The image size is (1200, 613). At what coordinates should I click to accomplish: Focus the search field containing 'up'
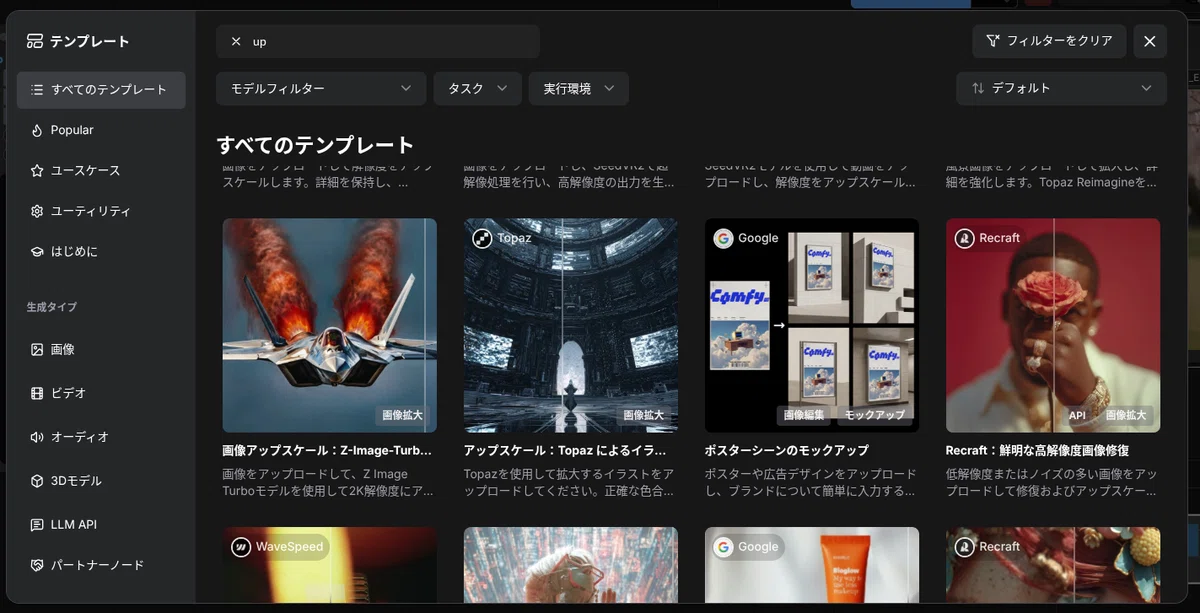(378, 42)
